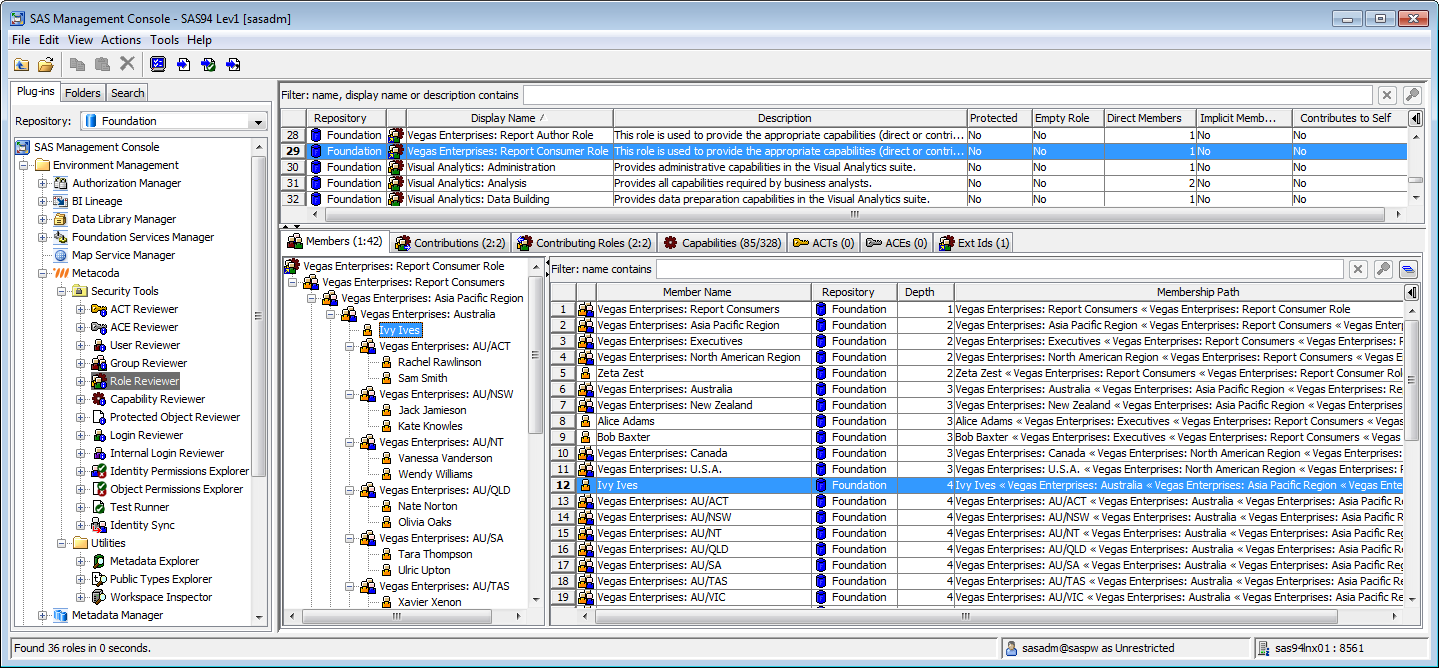Select Vegas Enterprises: Canada member row
Screen dimensions: 1439x668
[x=977, y=453]
